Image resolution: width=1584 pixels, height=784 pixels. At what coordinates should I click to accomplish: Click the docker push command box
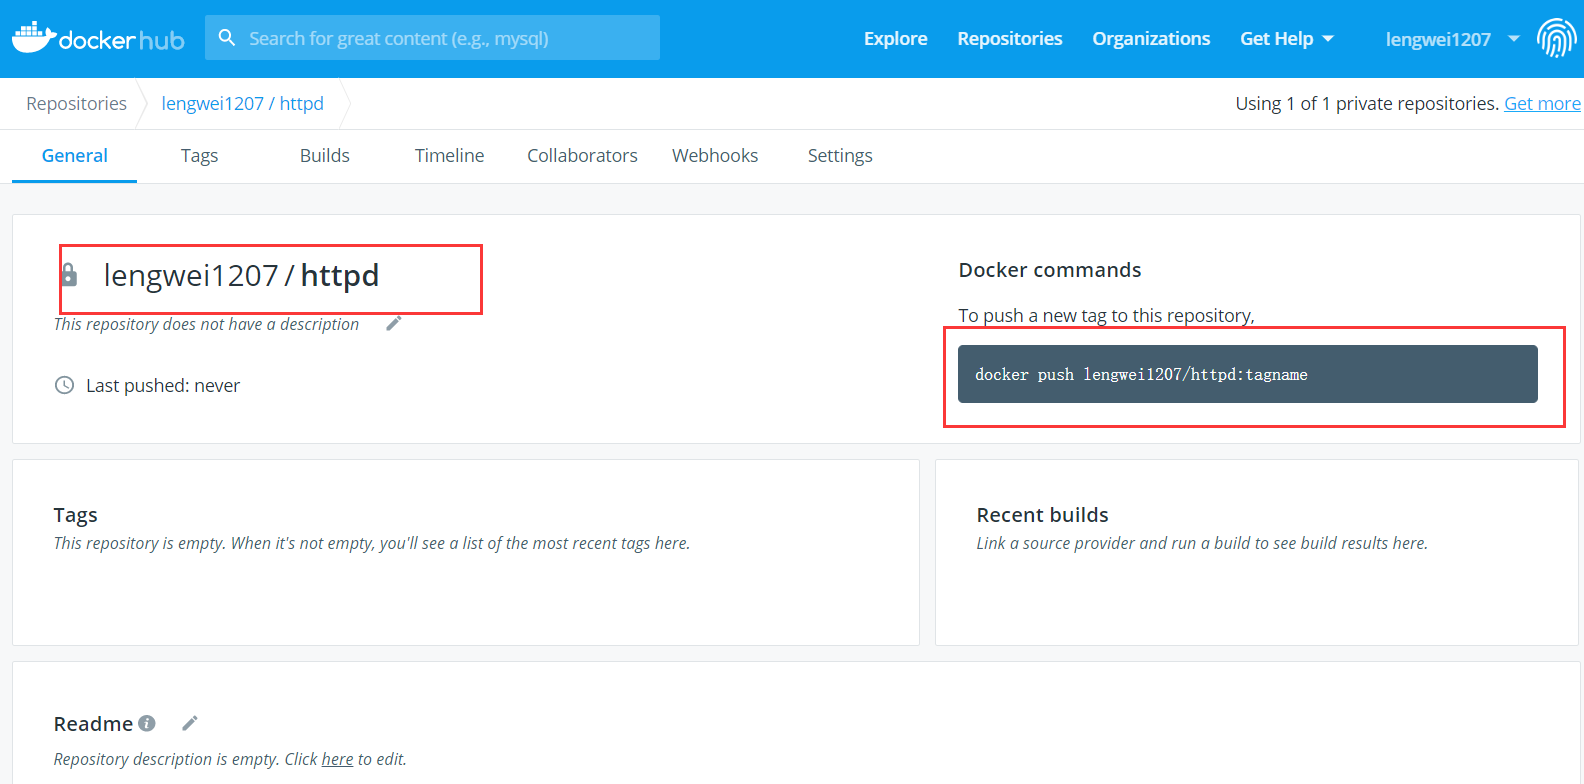coord(1248,374)
